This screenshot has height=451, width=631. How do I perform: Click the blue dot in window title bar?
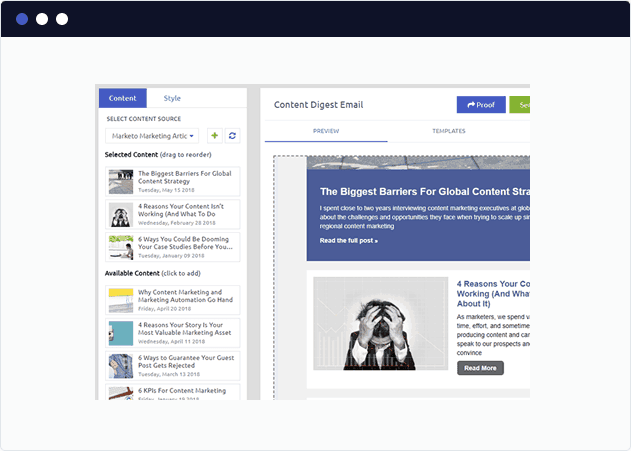click(x=22, y=19)
